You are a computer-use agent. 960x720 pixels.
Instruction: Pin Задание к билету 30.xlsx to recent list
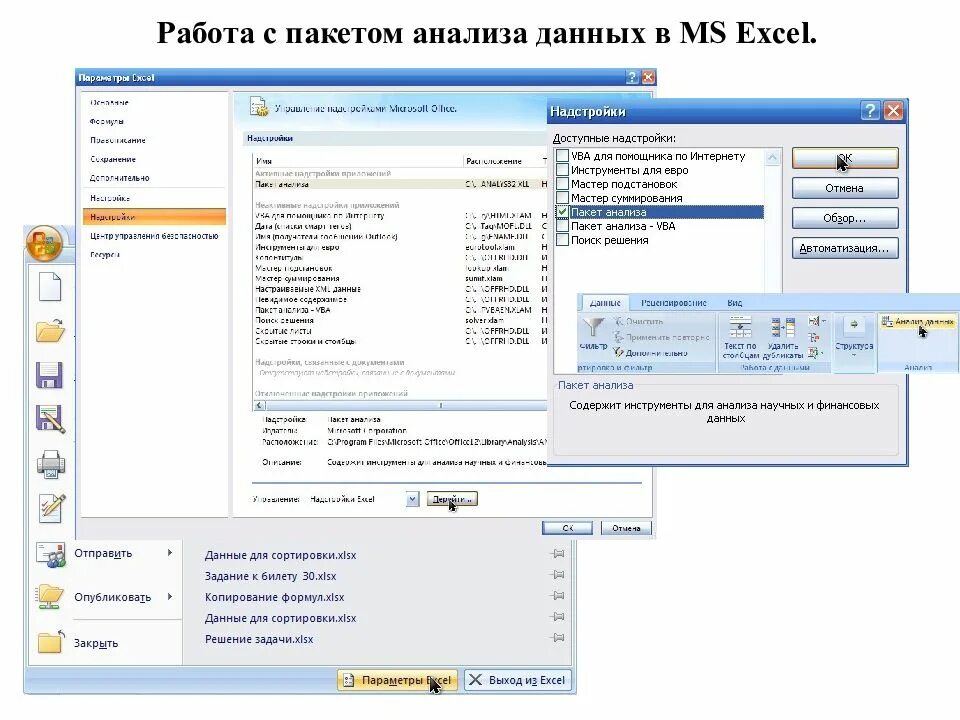coord(558,575)
